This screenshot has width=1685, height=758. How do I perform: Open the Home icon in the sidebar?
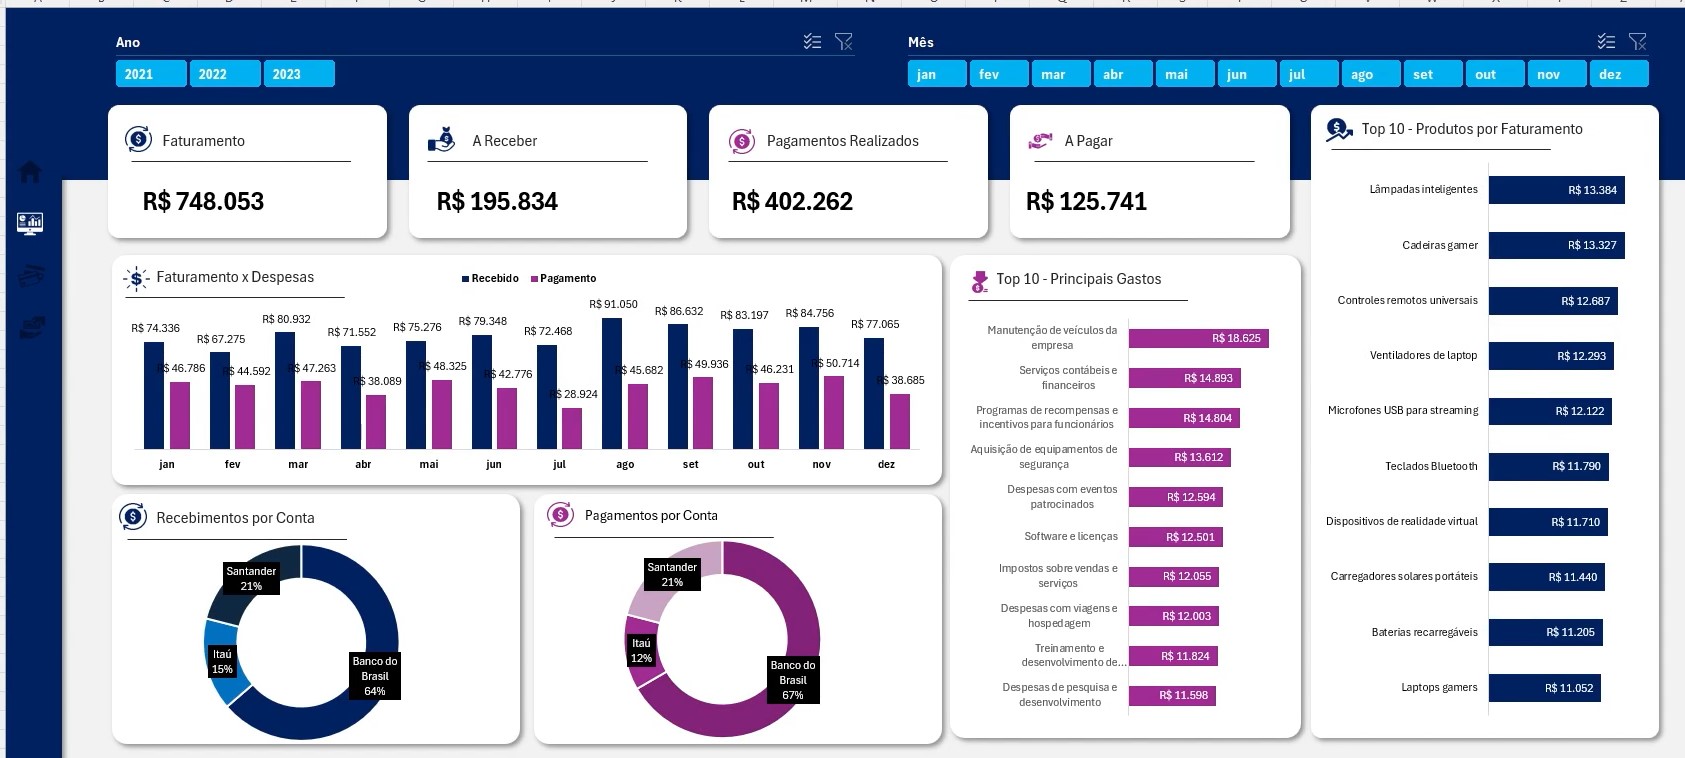click(30, 172)
